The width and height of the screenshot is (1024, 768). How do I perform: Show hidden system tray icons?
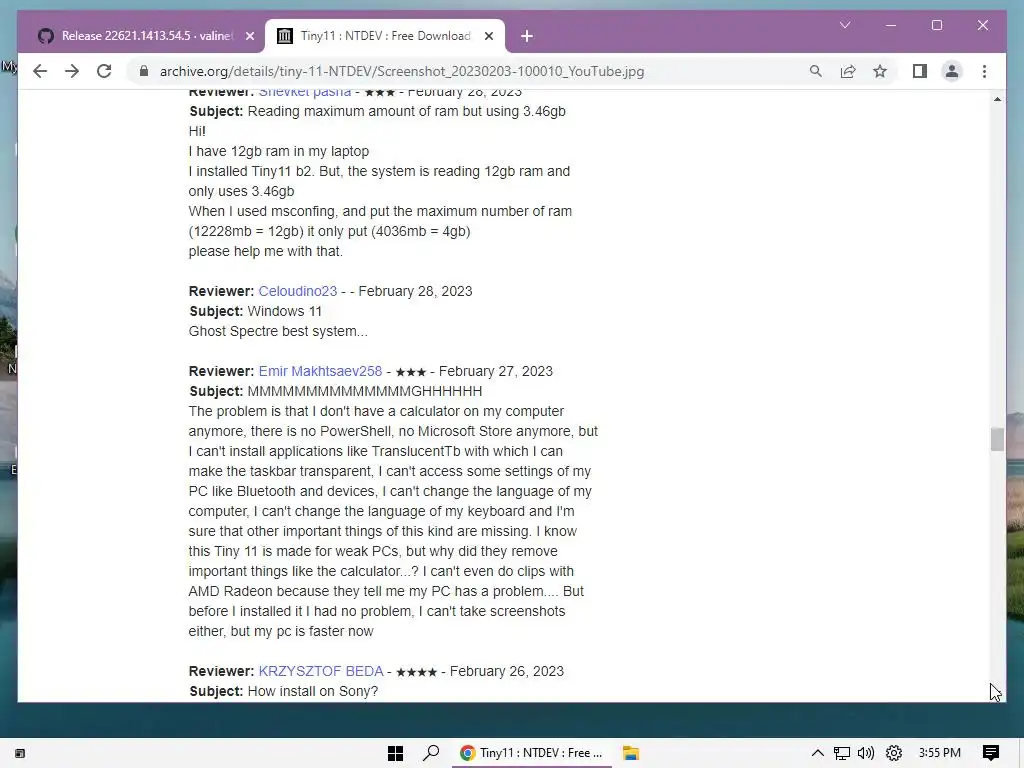coord(817,753)
